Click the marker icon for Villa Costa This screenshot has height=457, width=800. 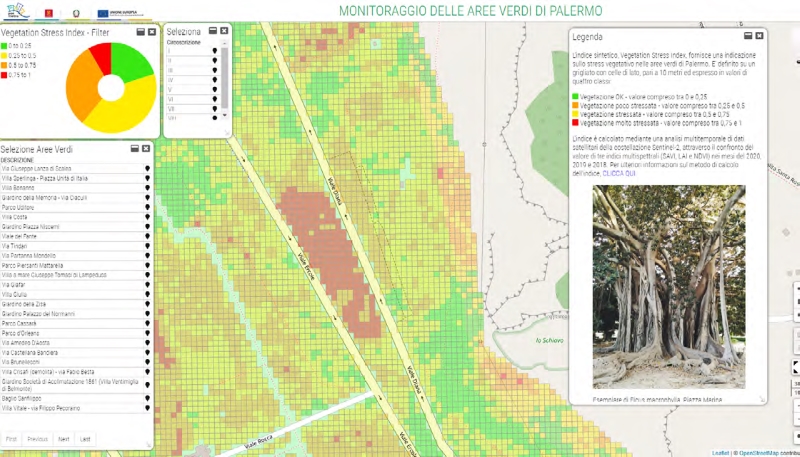coord(147,217)
